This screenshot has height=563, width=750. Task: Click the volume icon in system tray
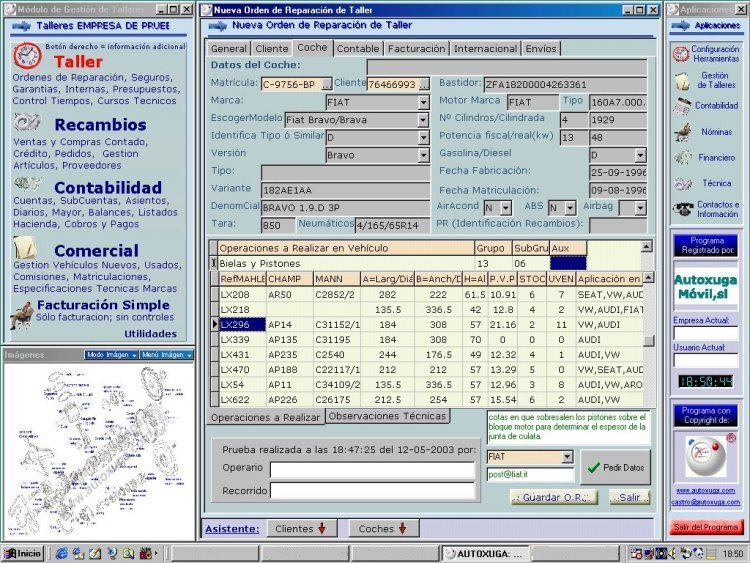click(x=672, y=554)
